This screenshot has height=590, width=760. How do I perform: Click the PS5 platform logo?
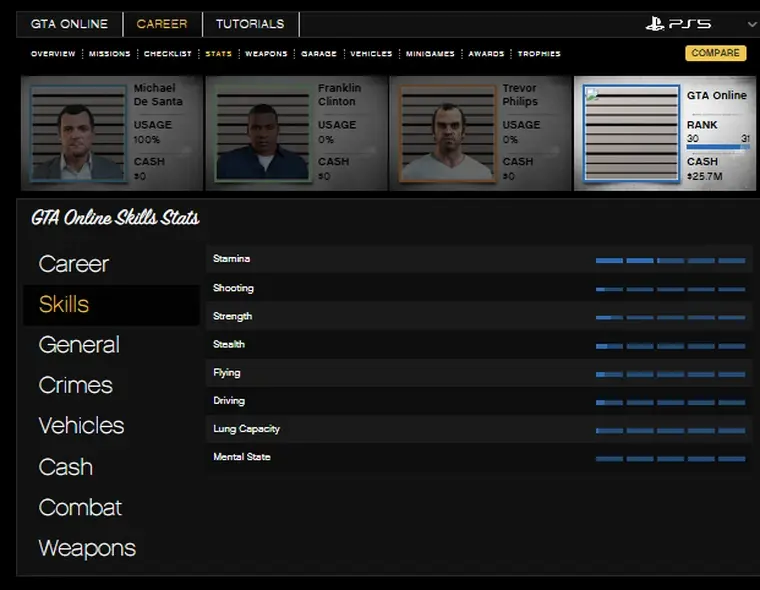(679, 24)
